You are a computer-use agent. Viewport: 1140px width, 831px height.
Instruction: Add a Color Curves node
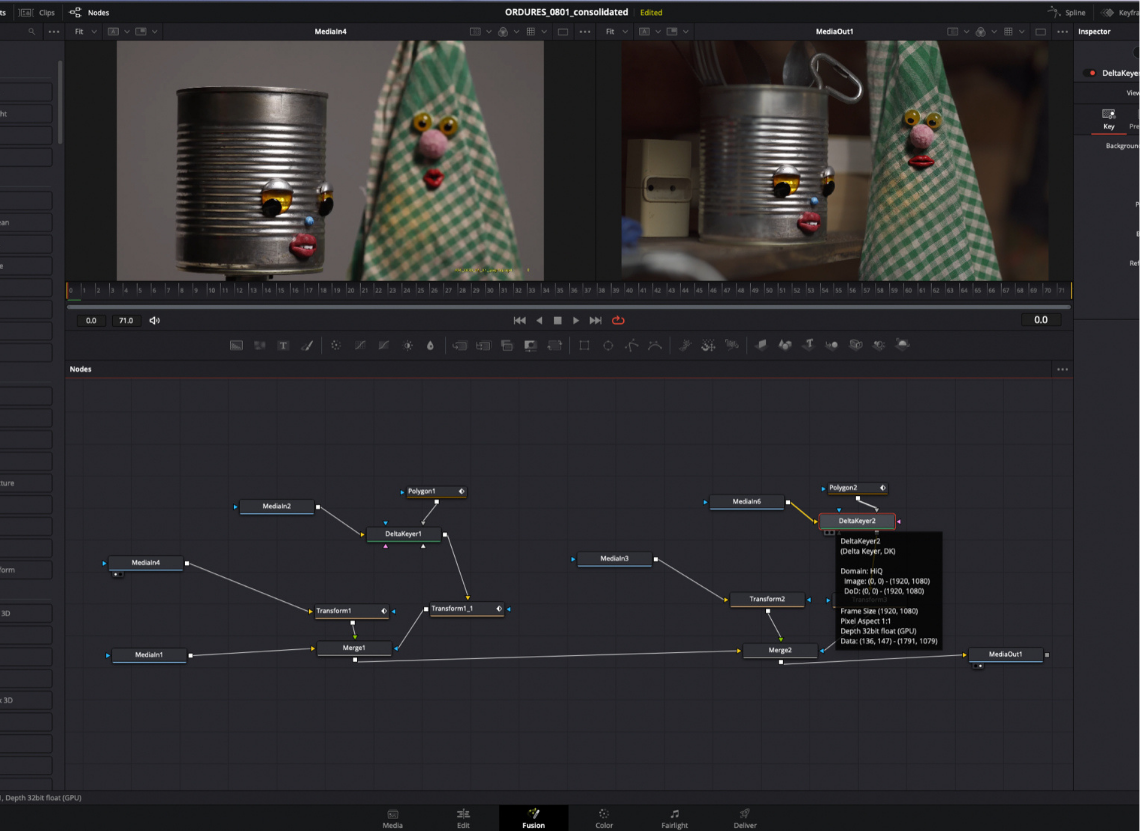click(x=360, y=345)
